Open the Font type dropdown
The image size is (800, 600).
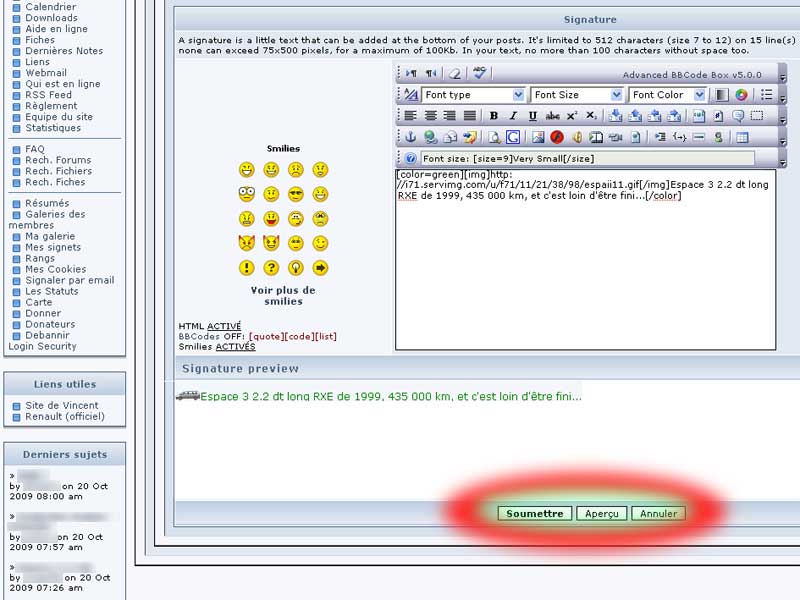(x=473, y=95)
